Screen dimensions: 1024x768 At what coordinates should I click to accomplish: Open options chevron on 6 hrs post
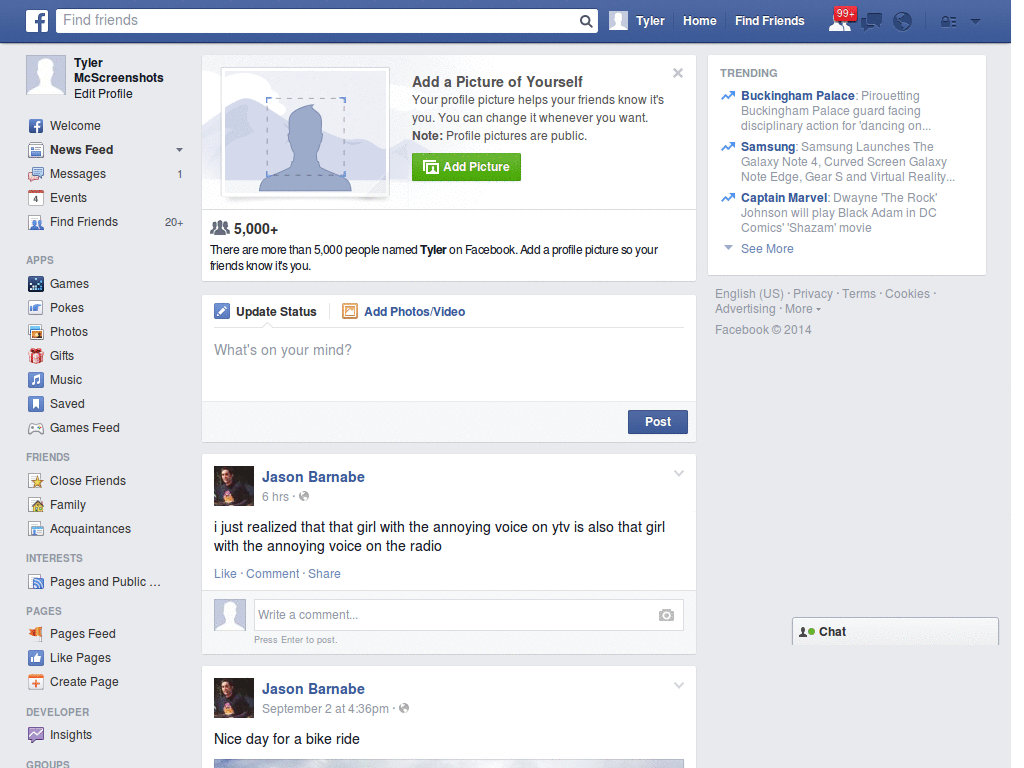coord(679,473)
